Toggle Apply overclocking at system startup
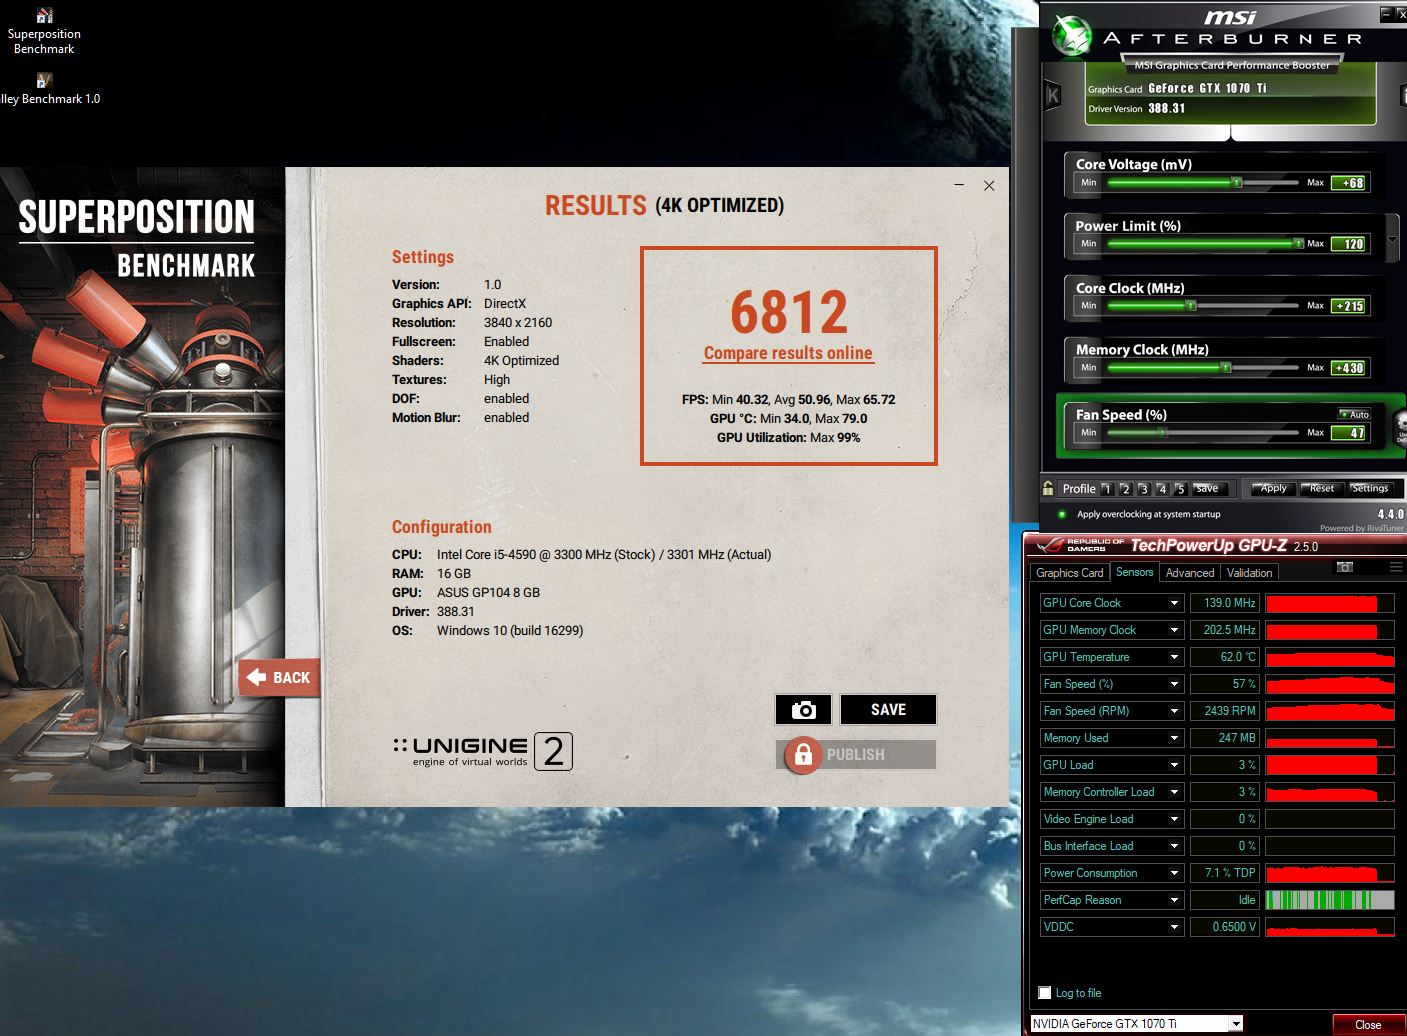Viewport: 1407px width, 1036px height. [x=1062, y=514]
